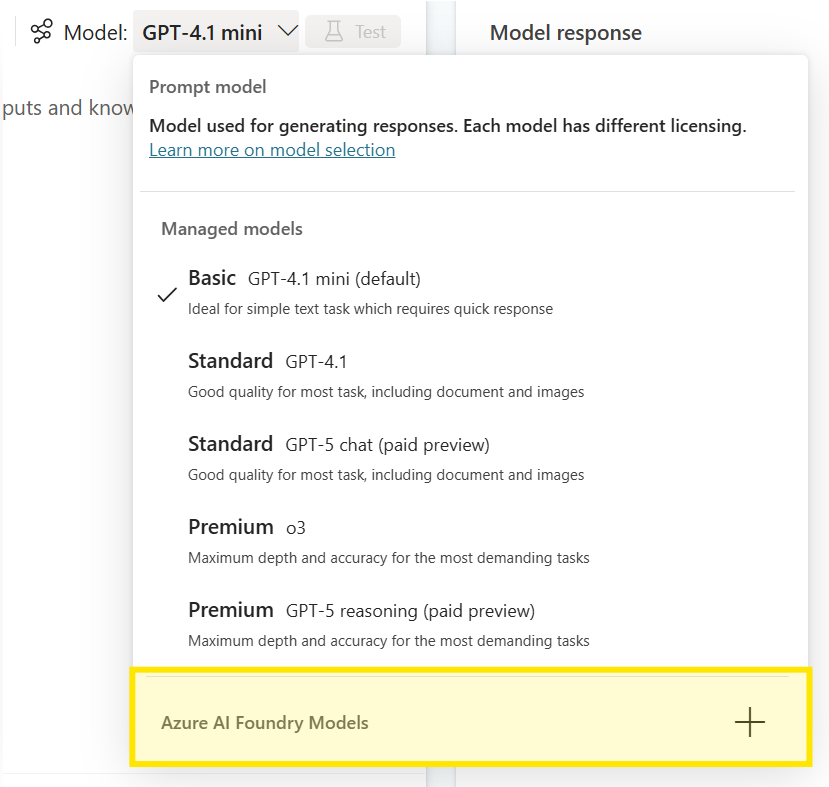
Task: Click the flask icon on Test button
Action: click(x=334, y=32)
